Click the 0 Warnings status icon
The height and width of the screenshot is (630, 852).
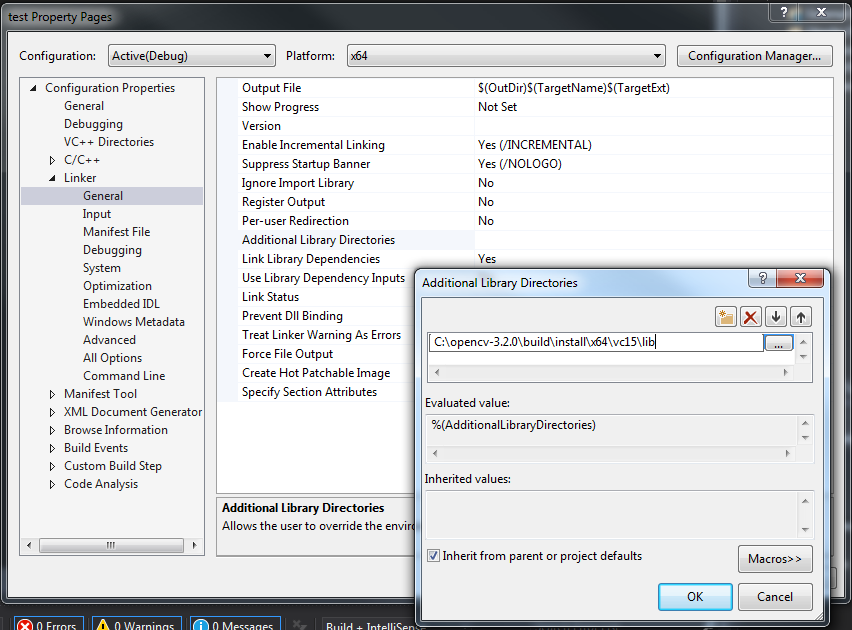[101, 623]
